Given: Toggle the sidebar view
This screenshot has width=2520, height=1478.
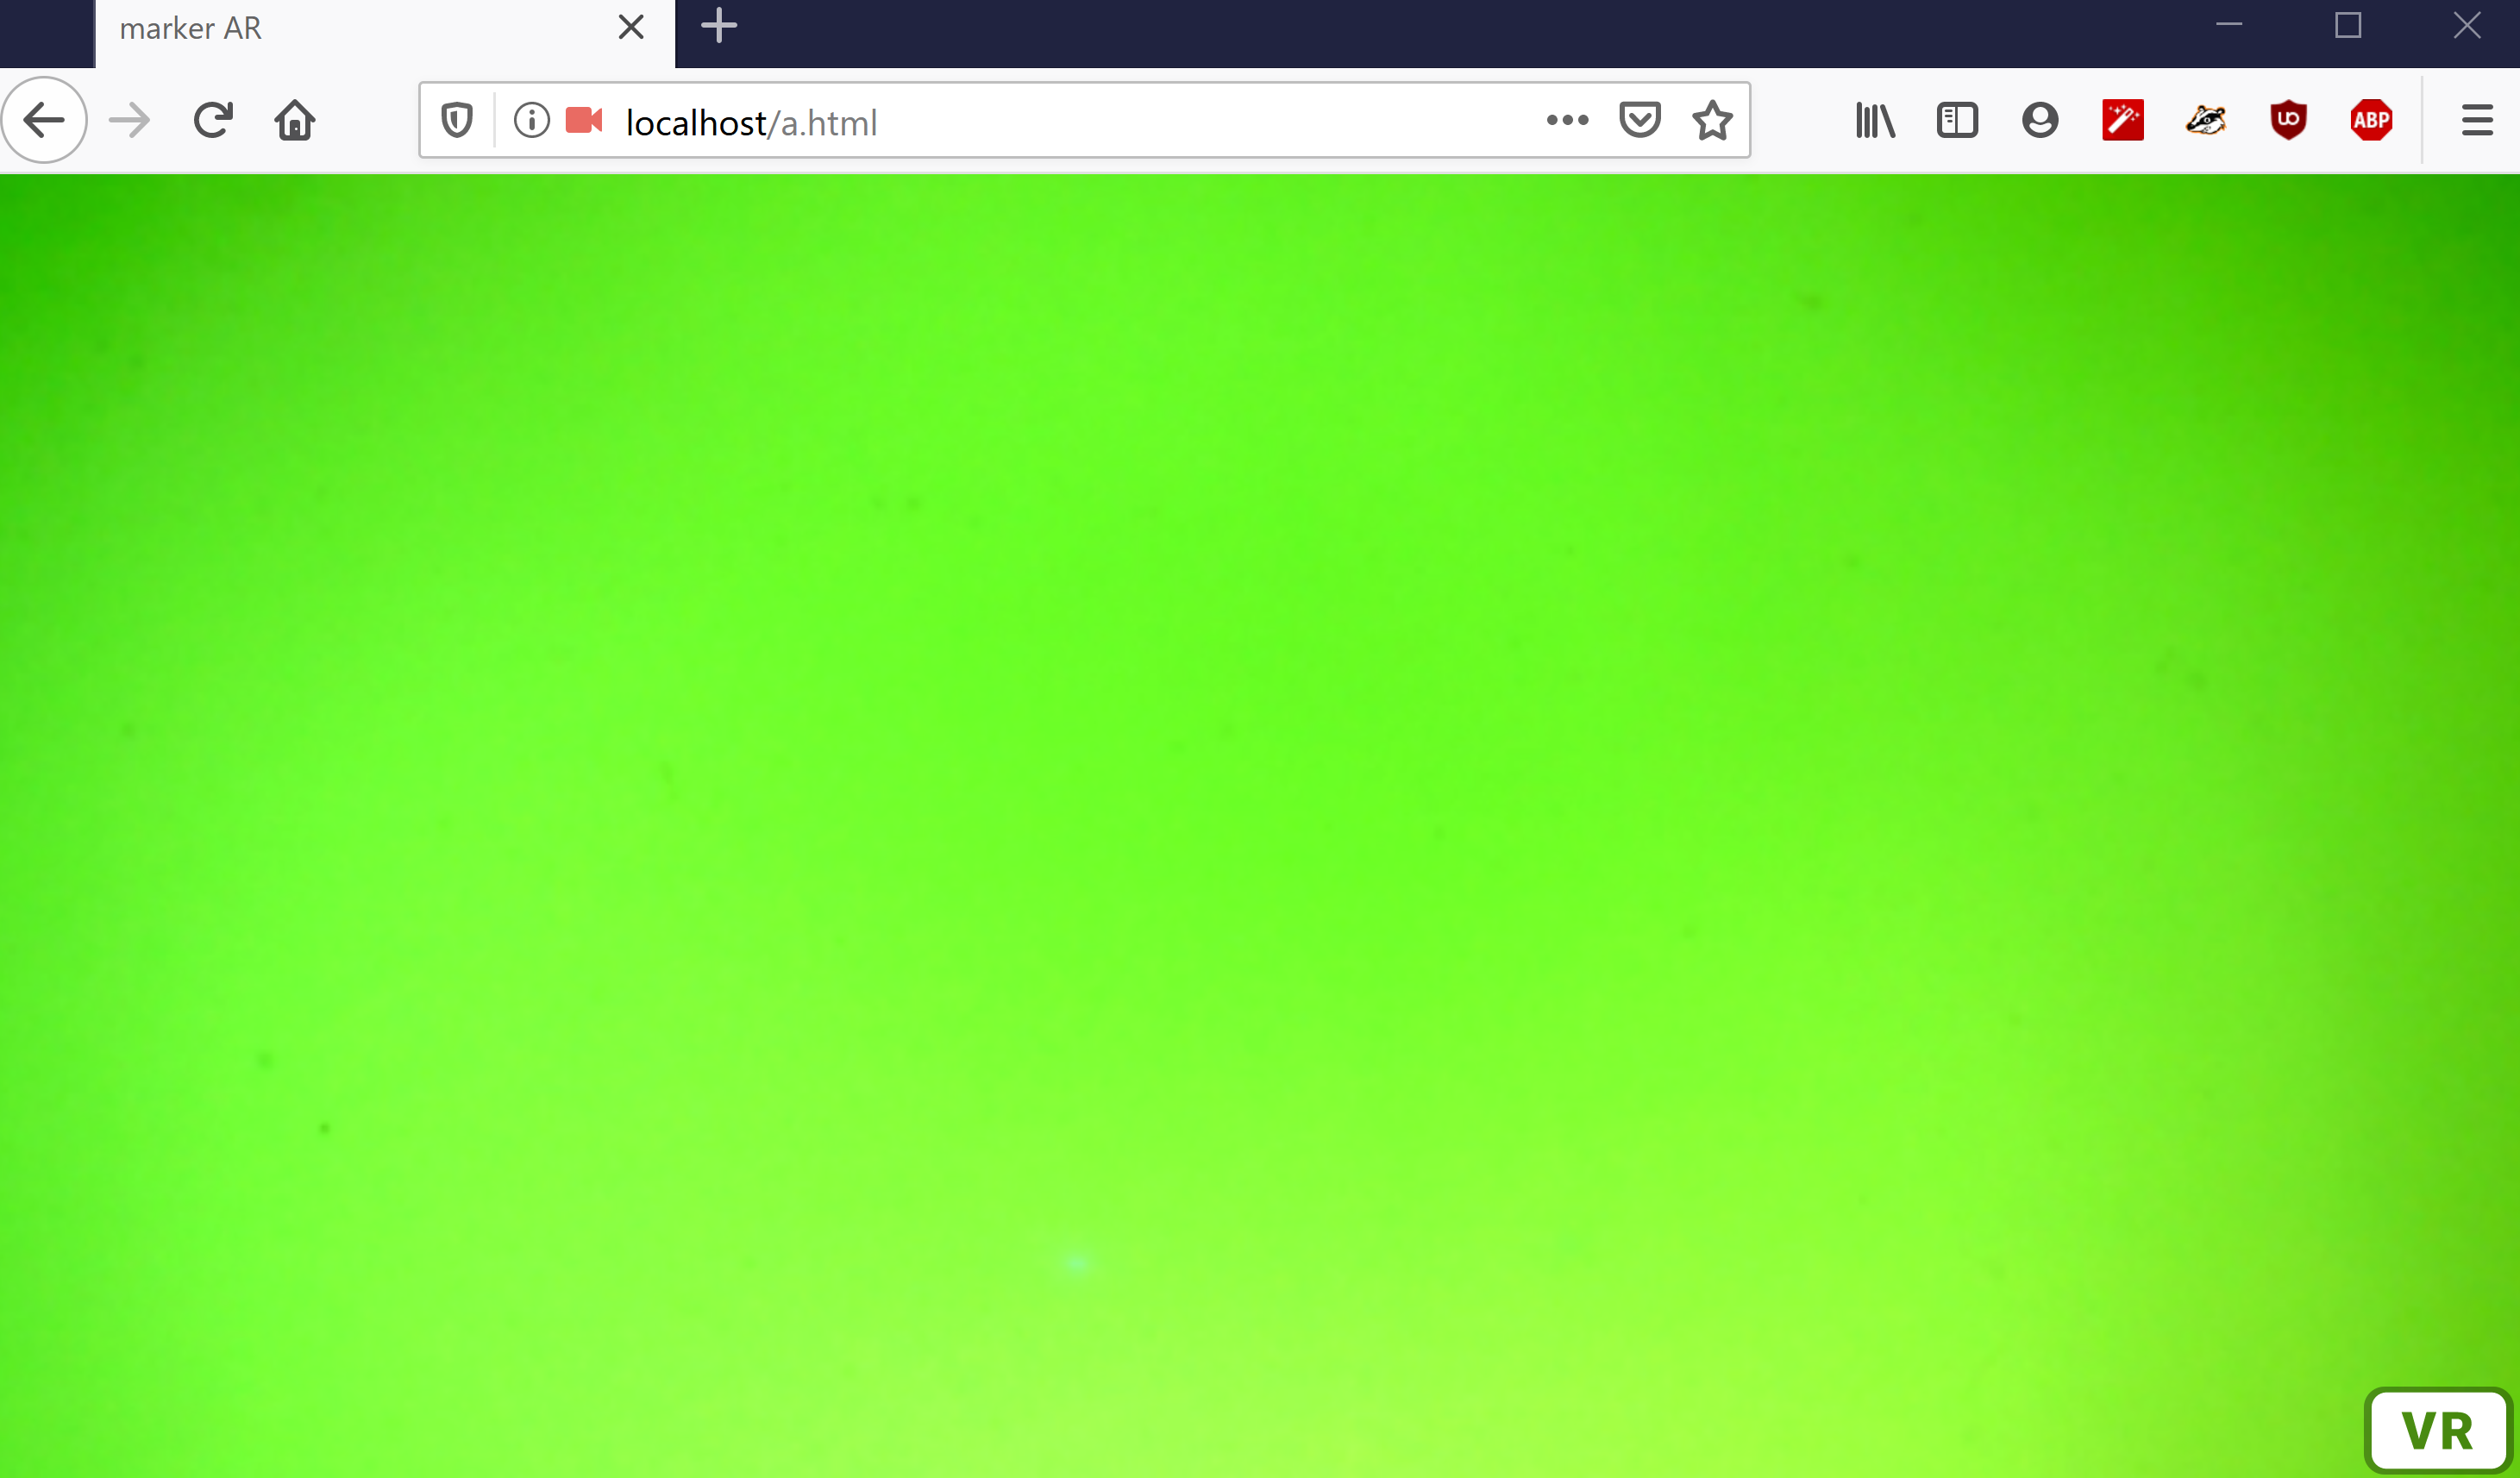Looking at the screenshot, I should [1957, 120].
